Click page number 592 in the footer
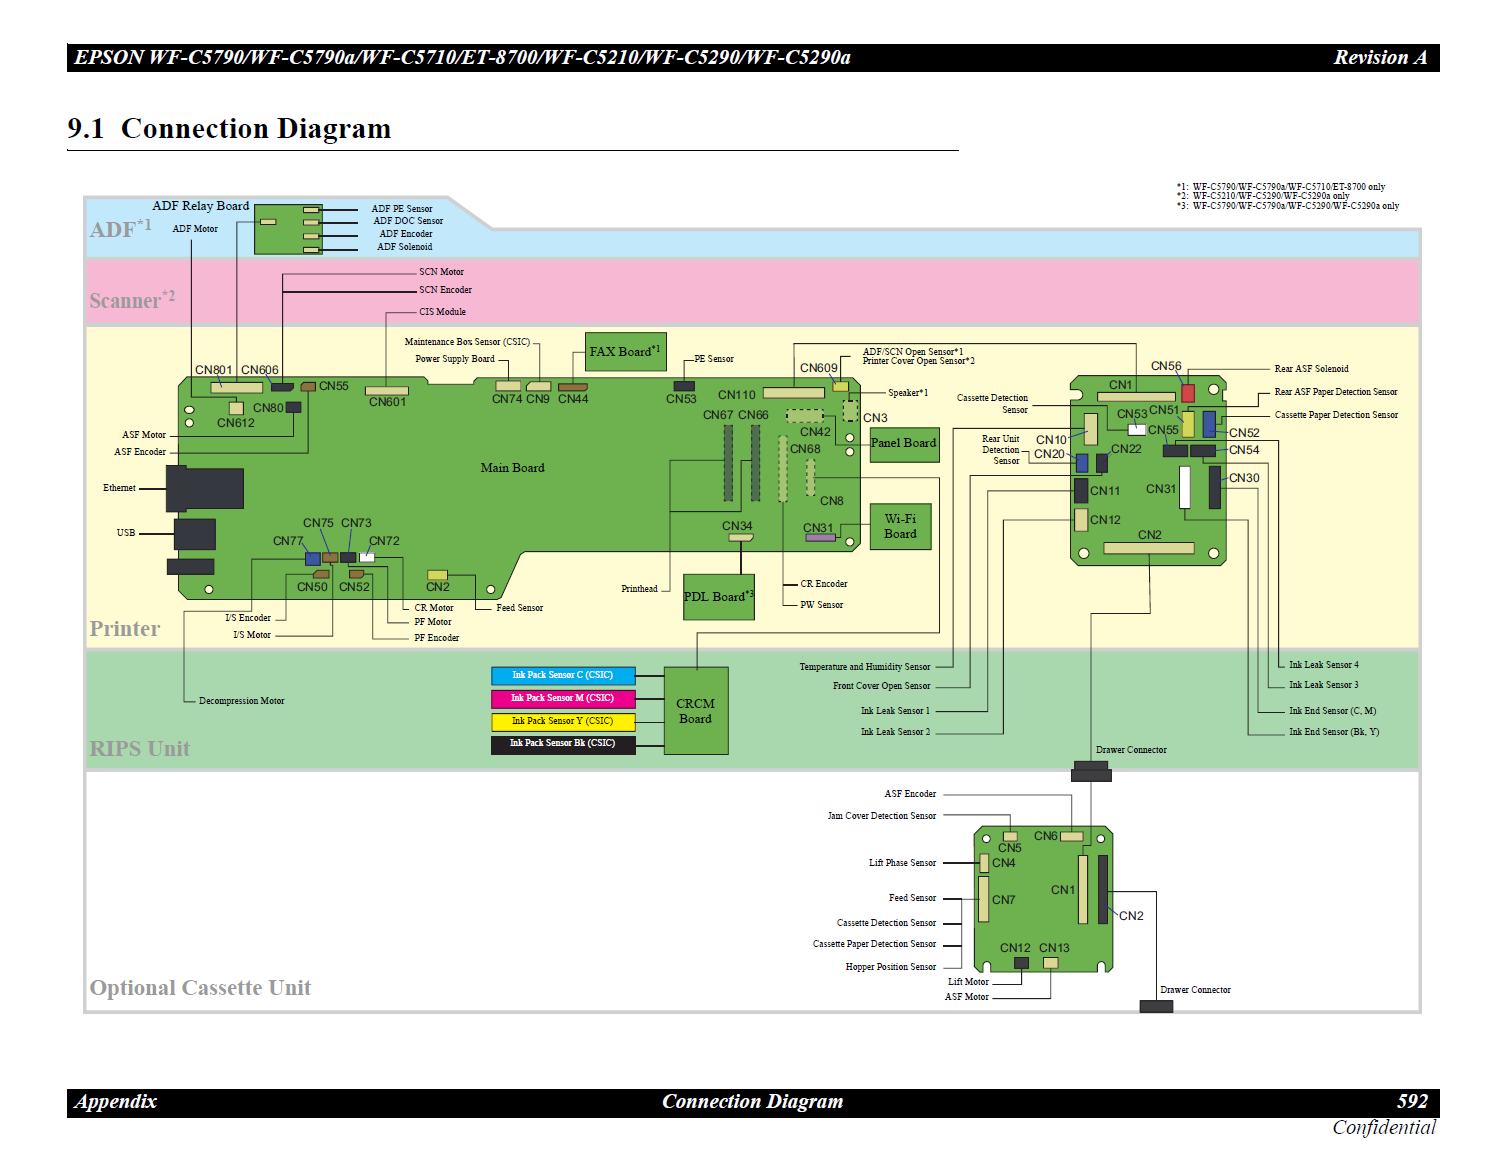 click(1412, 1102)
